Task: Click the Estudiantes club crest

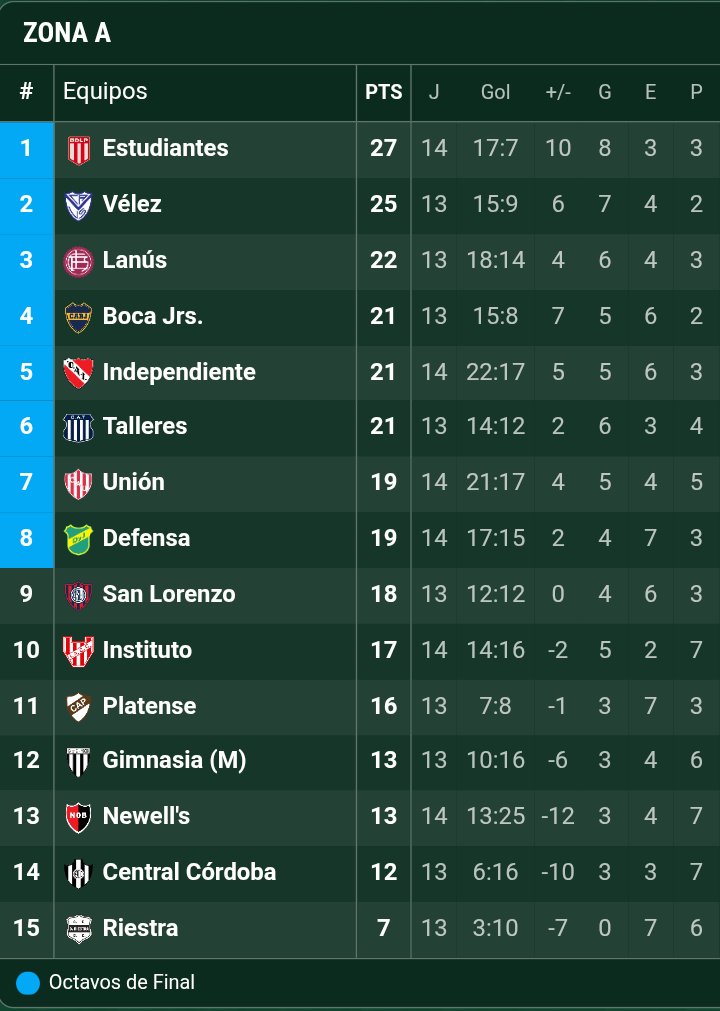Action: (x=78, y=149)
